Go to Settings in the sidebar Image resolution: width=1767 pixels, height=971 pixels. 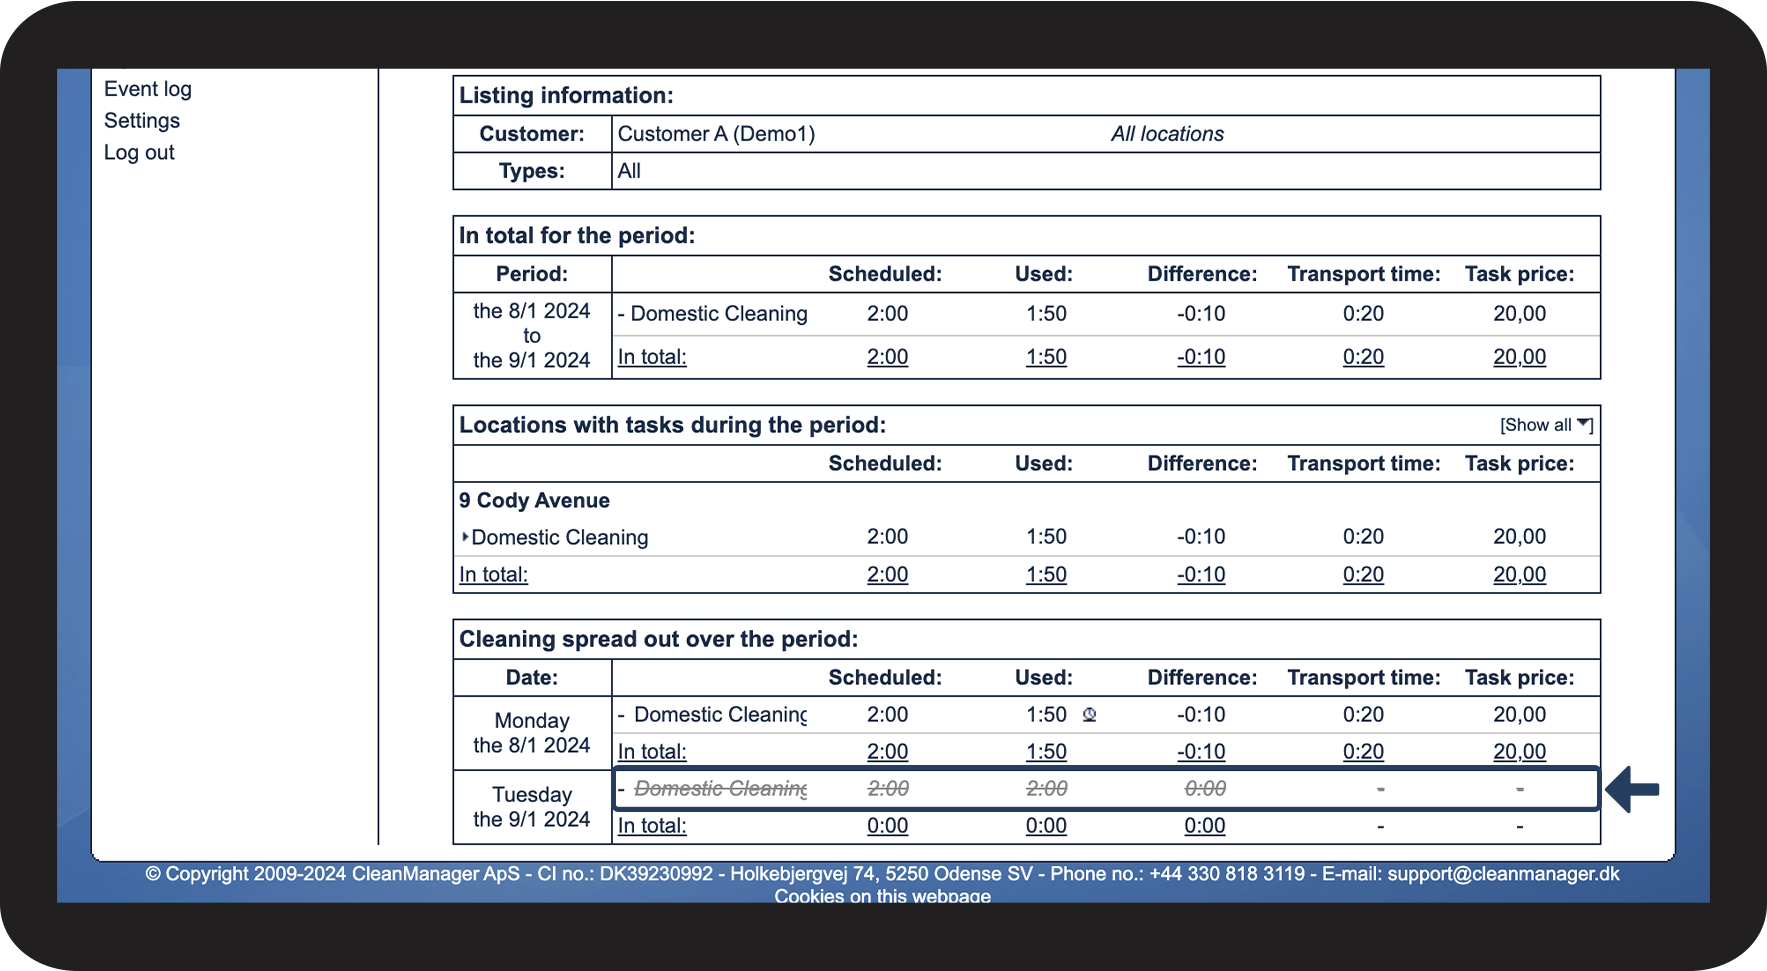(142, 121)
